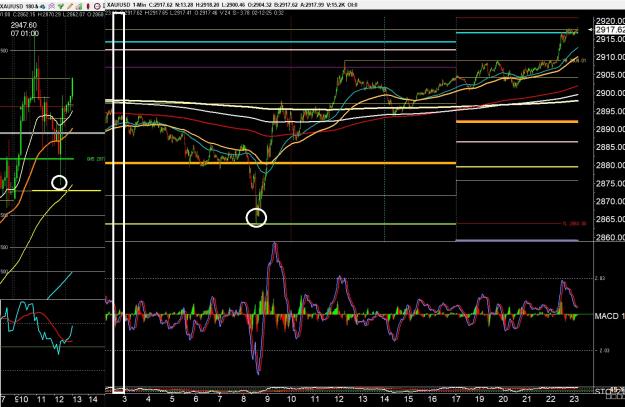Click the bar chart icon in left chart toolbar
This screenshot has height=407, width=625.
[79, 6]
